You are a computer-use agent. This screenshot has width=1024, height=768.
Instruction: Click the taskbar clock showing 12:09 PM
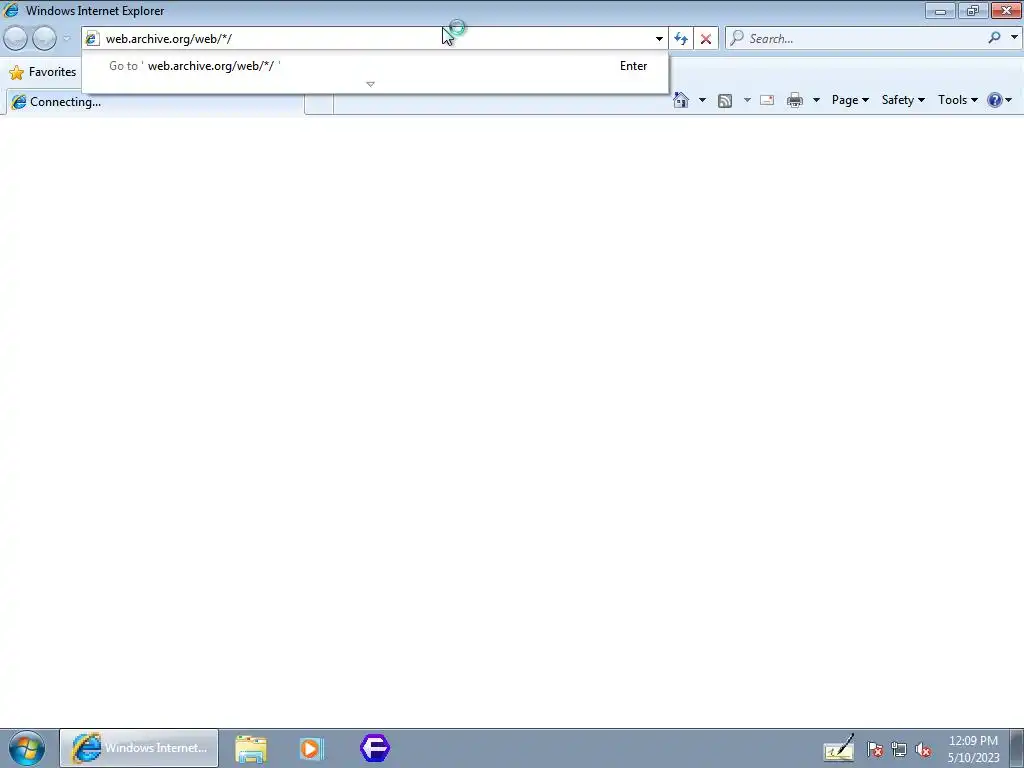pos(973,749)
